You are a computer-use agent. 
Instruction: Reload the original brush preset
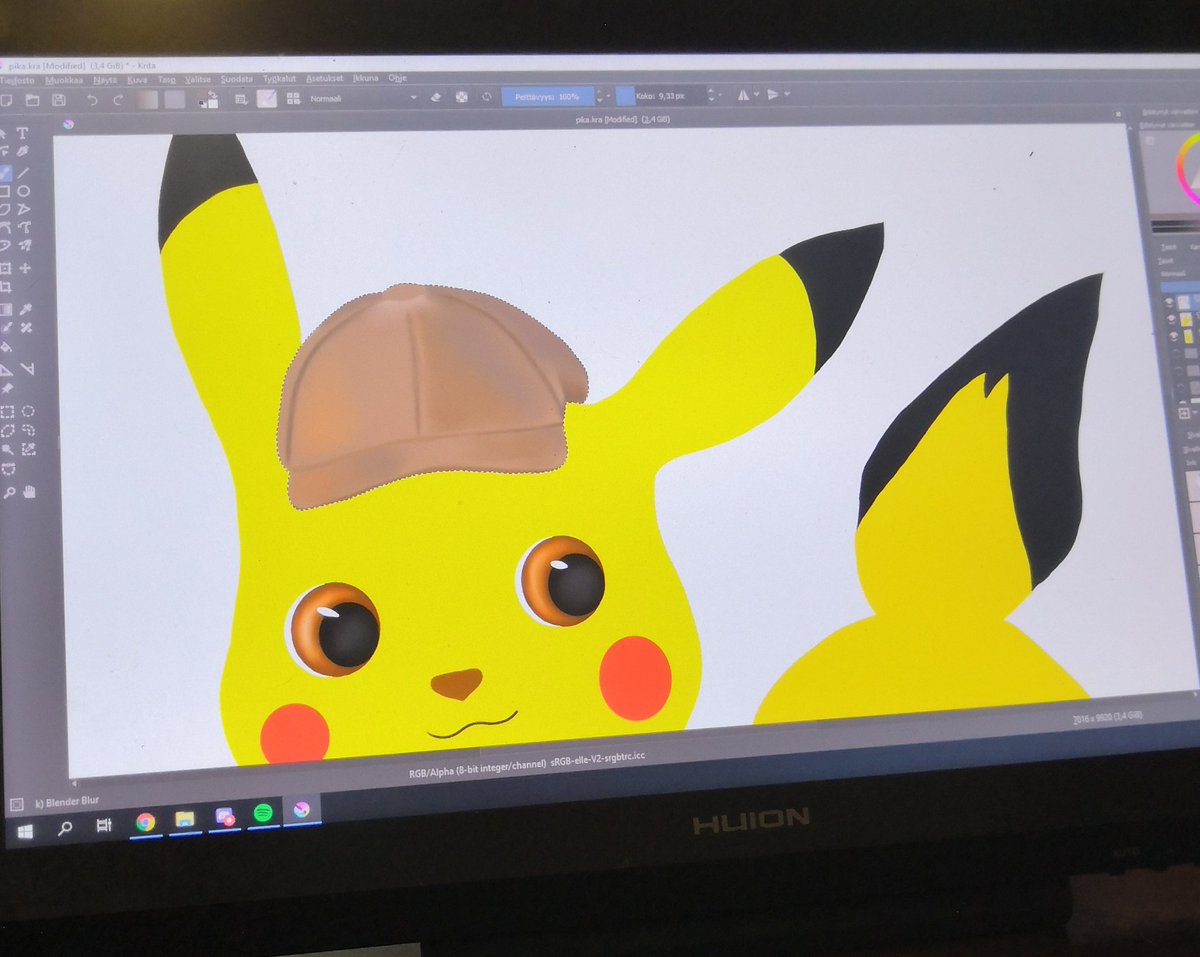487,96
